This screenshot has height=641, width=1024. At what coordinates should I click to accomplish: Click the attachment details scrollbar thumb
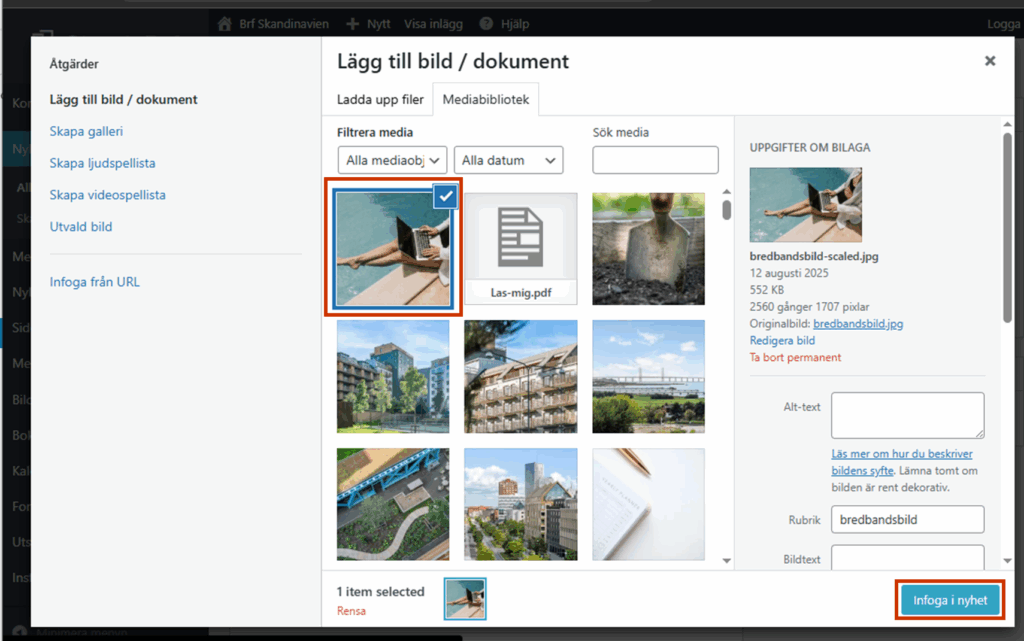(x=1008, y=227)
